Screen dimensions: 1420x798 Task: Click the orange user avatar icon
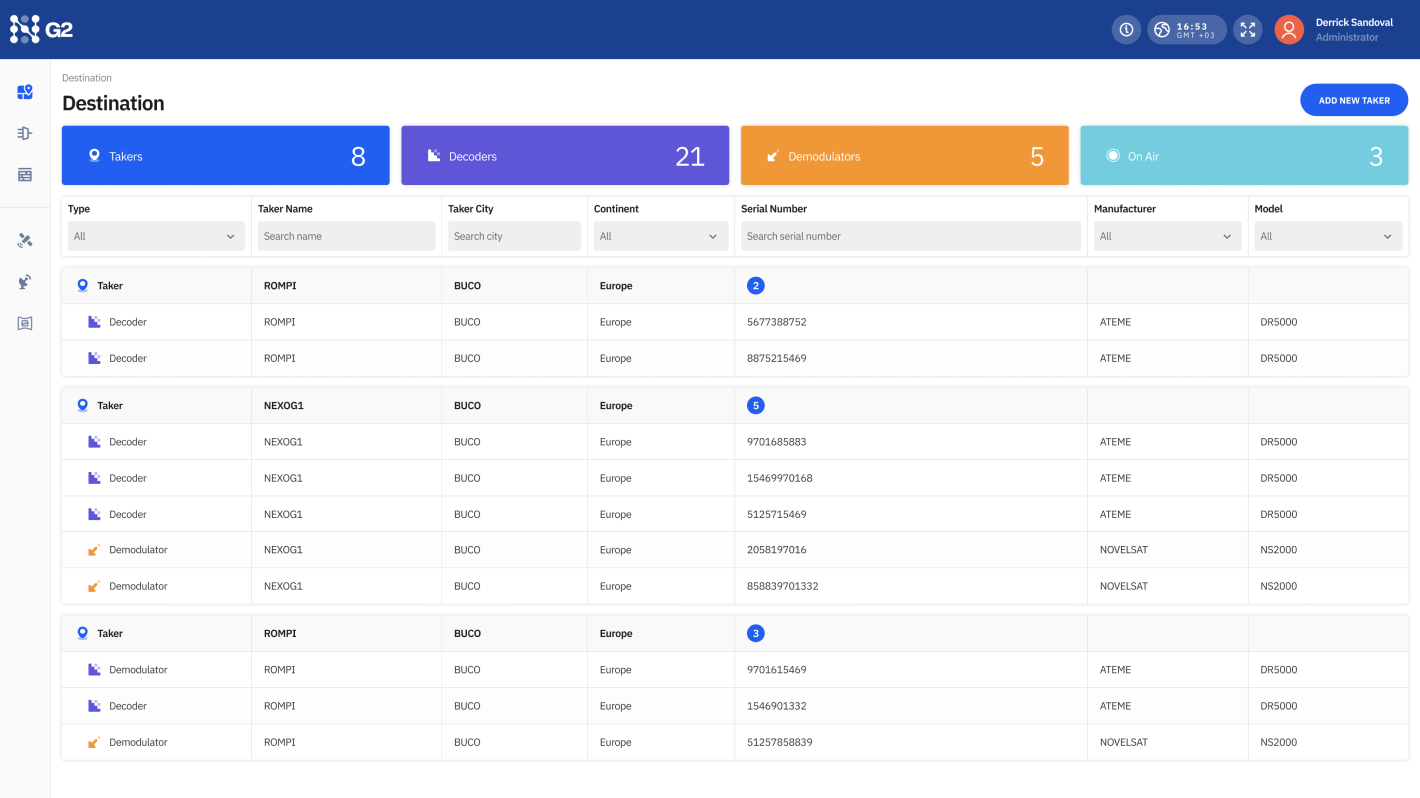pos(1289,30)
